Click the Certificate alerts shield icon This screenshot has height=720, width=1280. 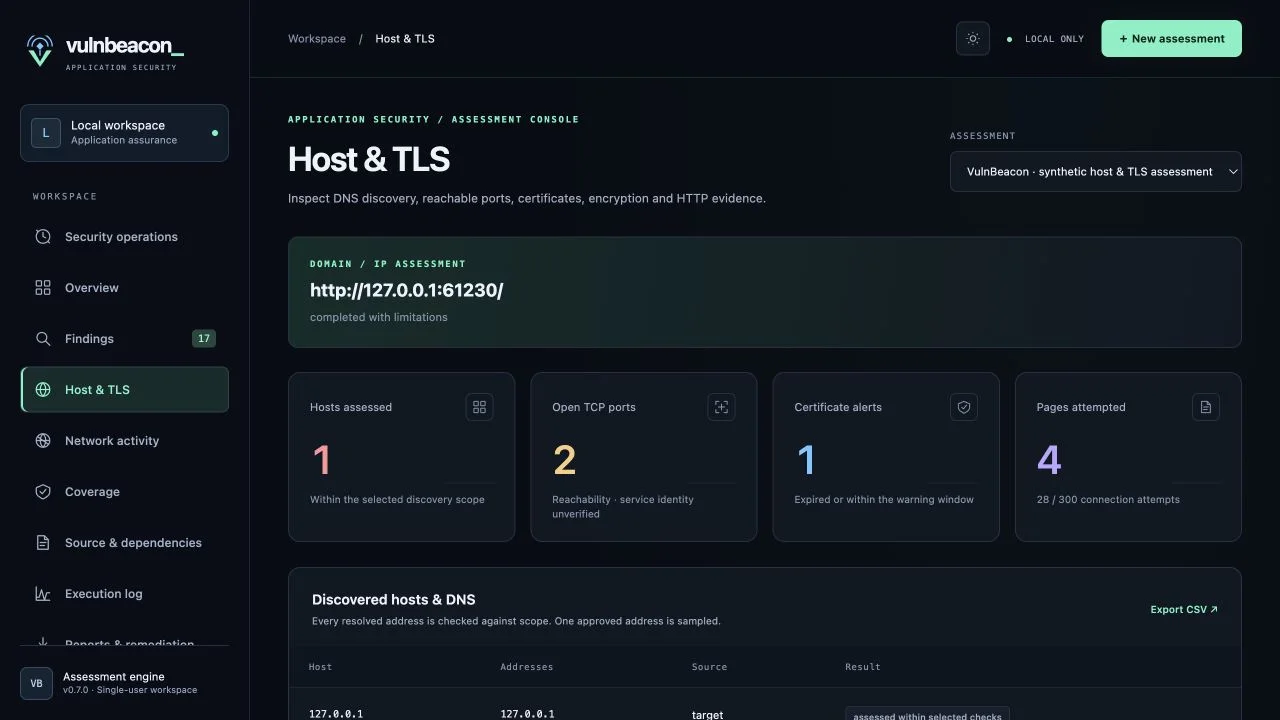pyautogui.click(x=964, y=407)
